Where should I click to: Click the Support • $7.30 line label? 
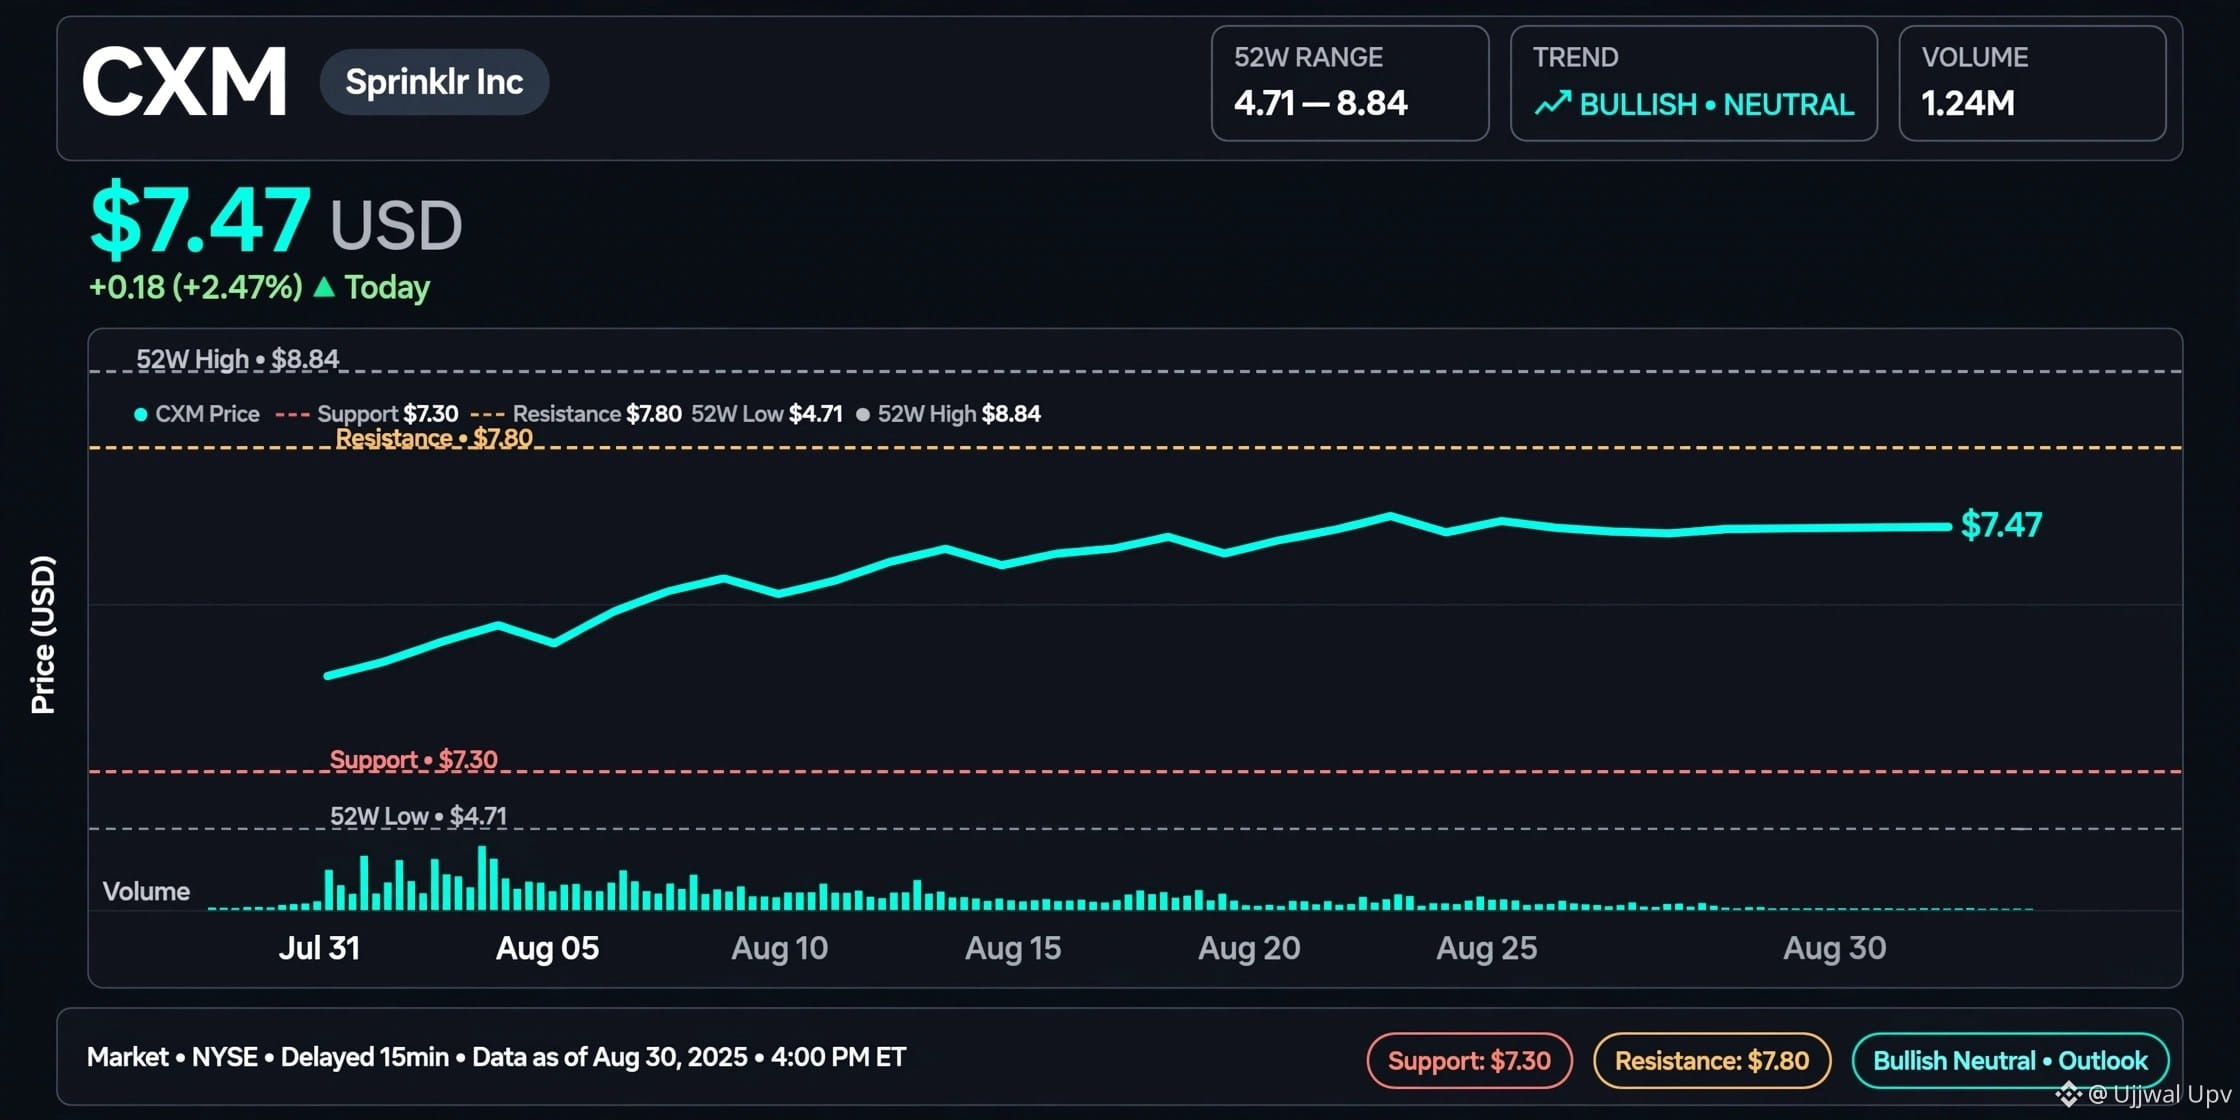click(x=414, y=760)
